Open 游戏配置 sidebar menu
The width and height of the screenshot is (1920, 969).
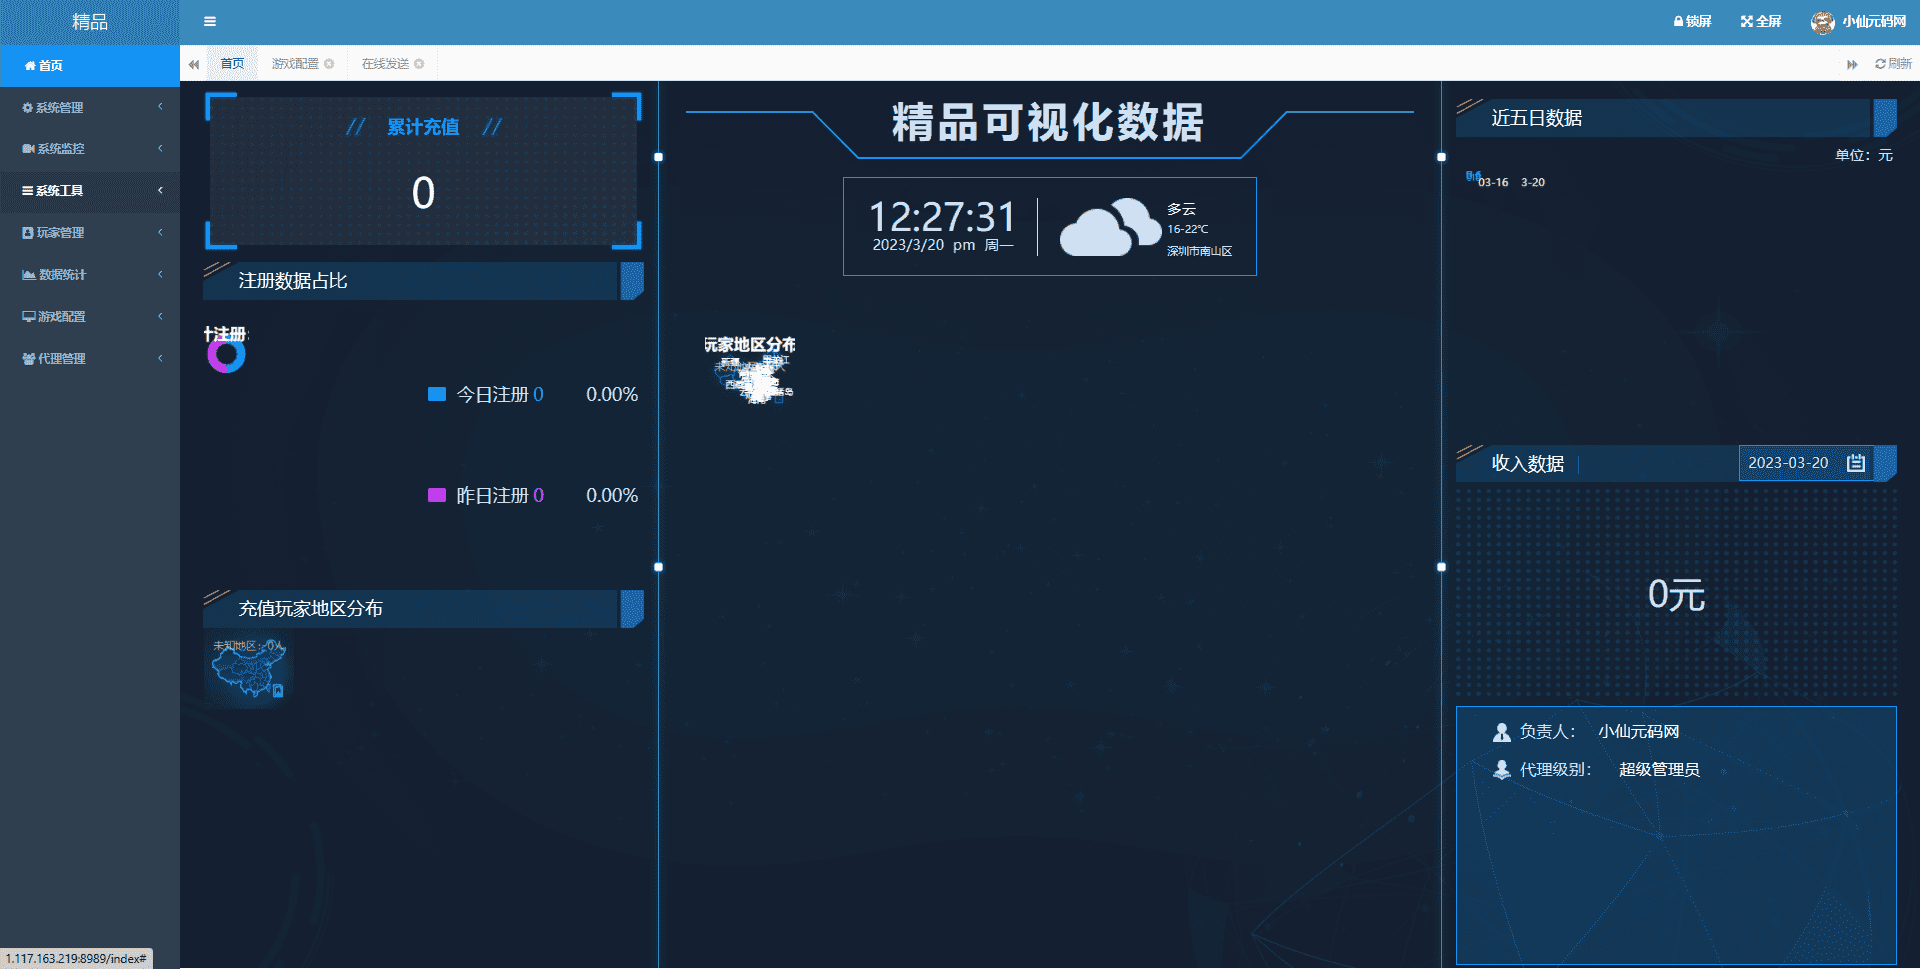[90, 317]
